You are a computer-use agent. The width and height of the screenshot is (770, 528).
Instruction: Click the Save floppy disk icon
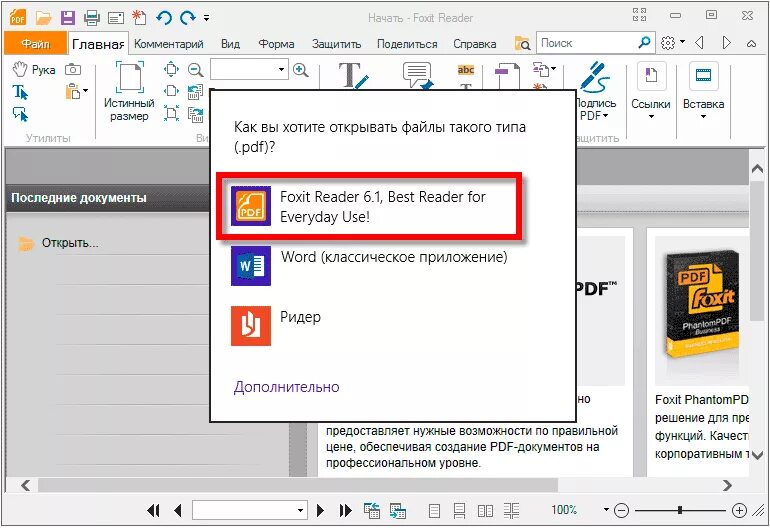(x=67, y=18)
